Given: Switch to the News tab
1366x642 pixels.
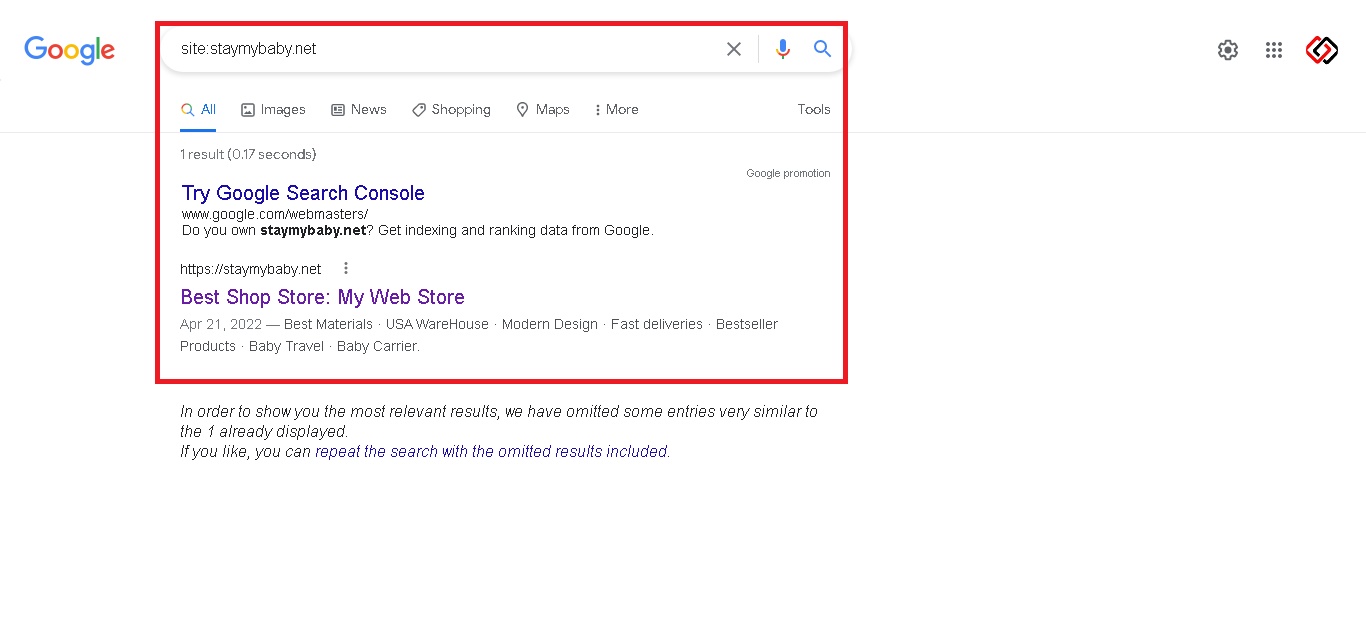Looking at the screenshot, I should [359, 110].
